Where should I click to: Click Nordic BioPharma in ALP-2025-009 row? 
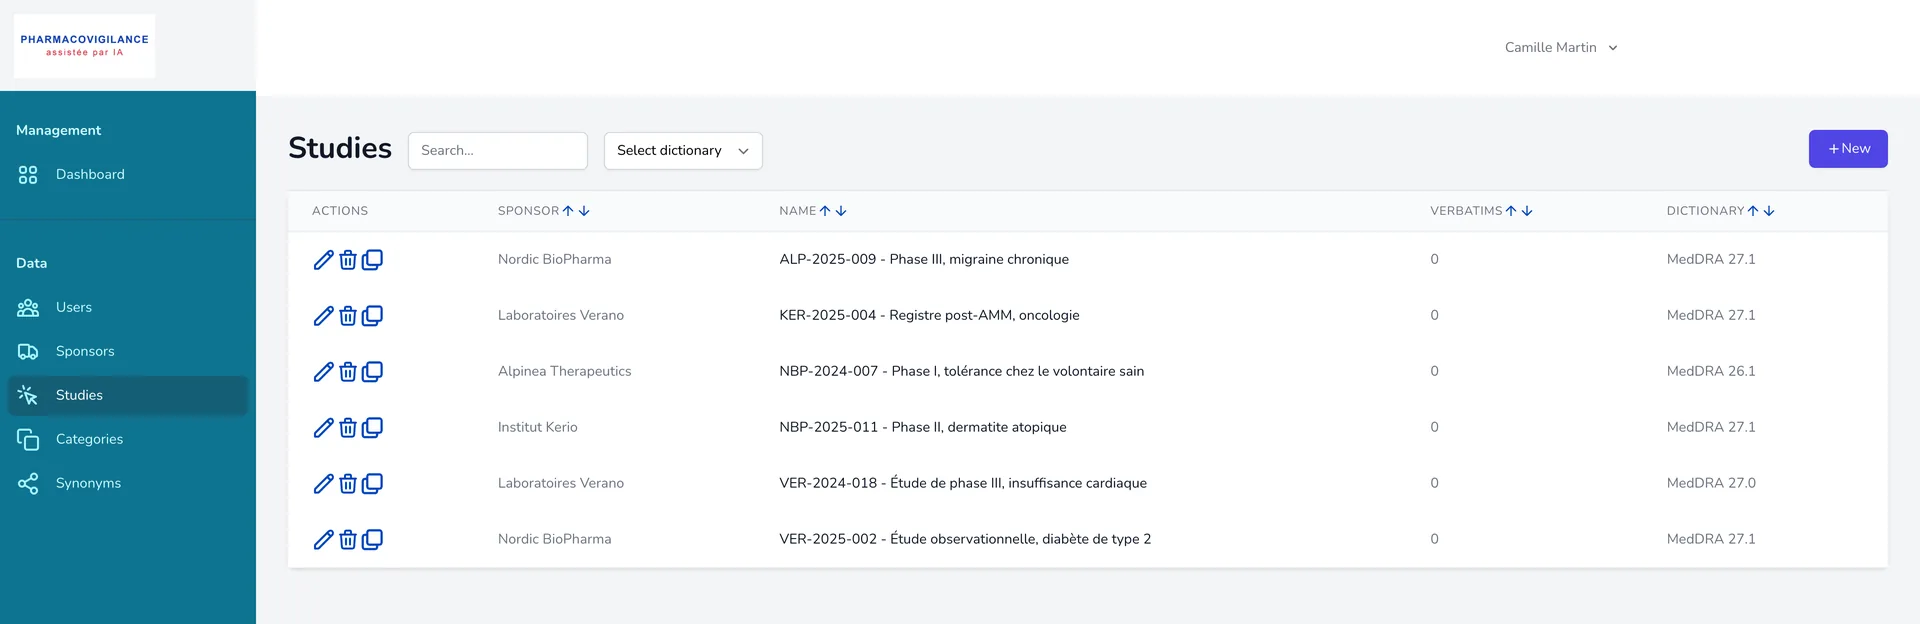tap(555, 259)
